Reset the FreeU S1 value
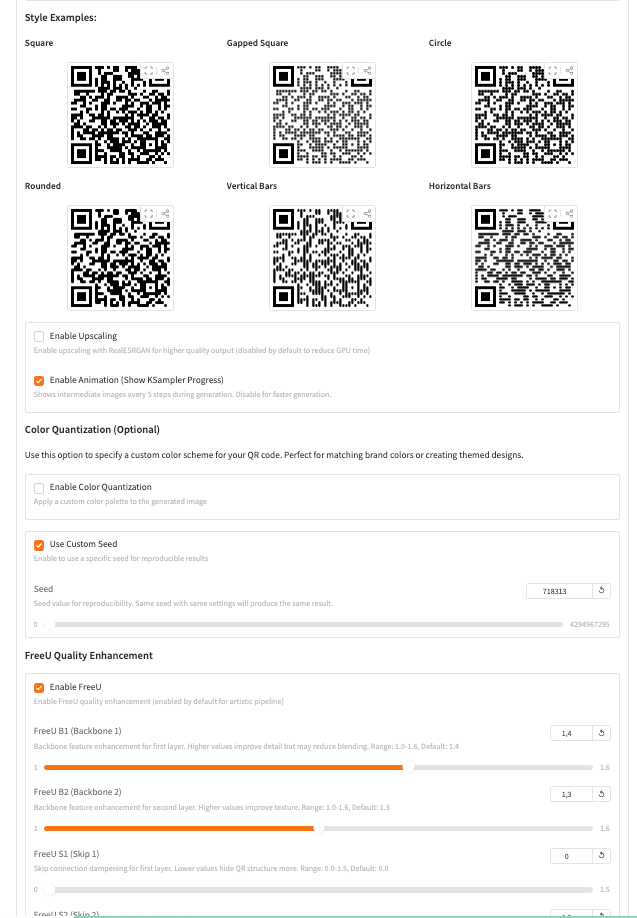 click(602, 855)
